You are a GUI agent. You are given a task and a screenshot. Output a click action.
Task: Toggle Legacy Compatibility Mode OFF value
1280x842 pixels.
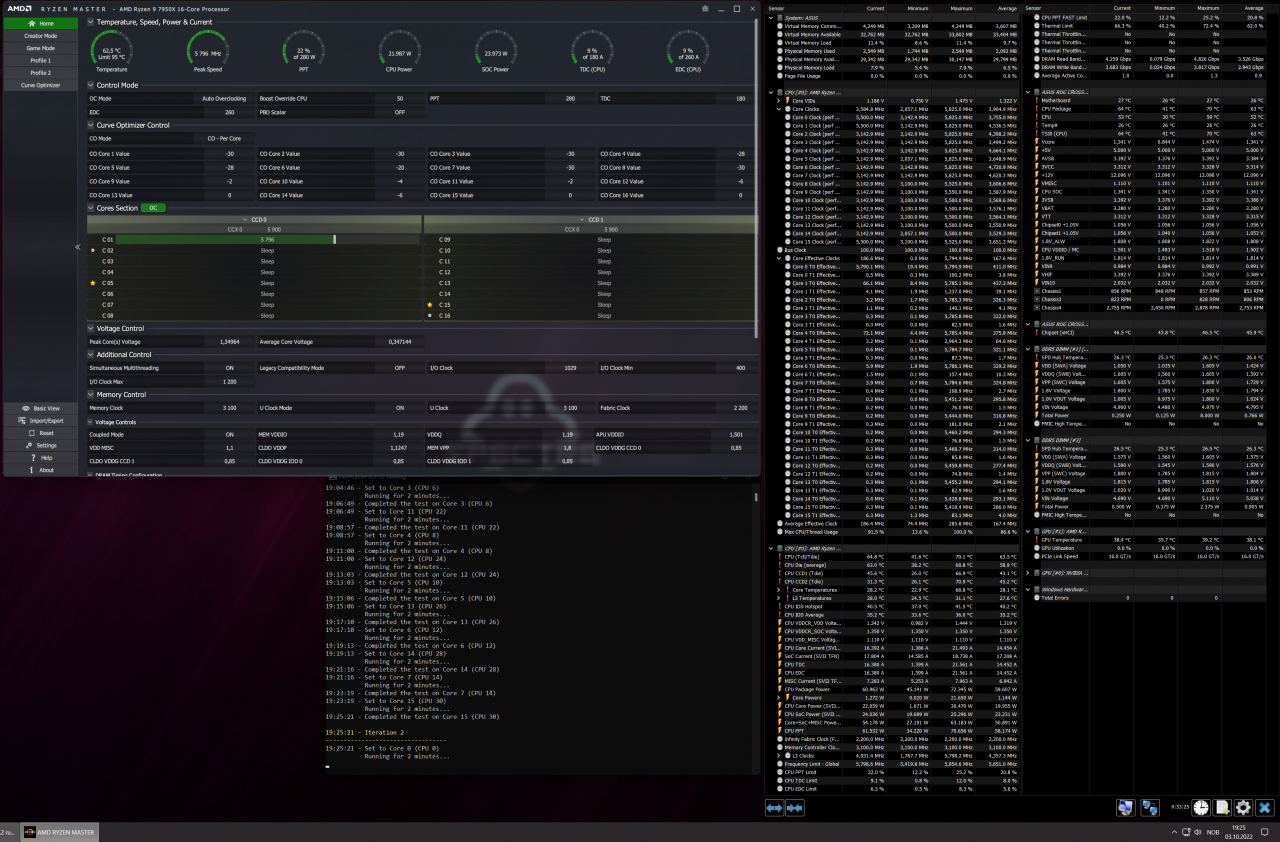coord(399,367)
